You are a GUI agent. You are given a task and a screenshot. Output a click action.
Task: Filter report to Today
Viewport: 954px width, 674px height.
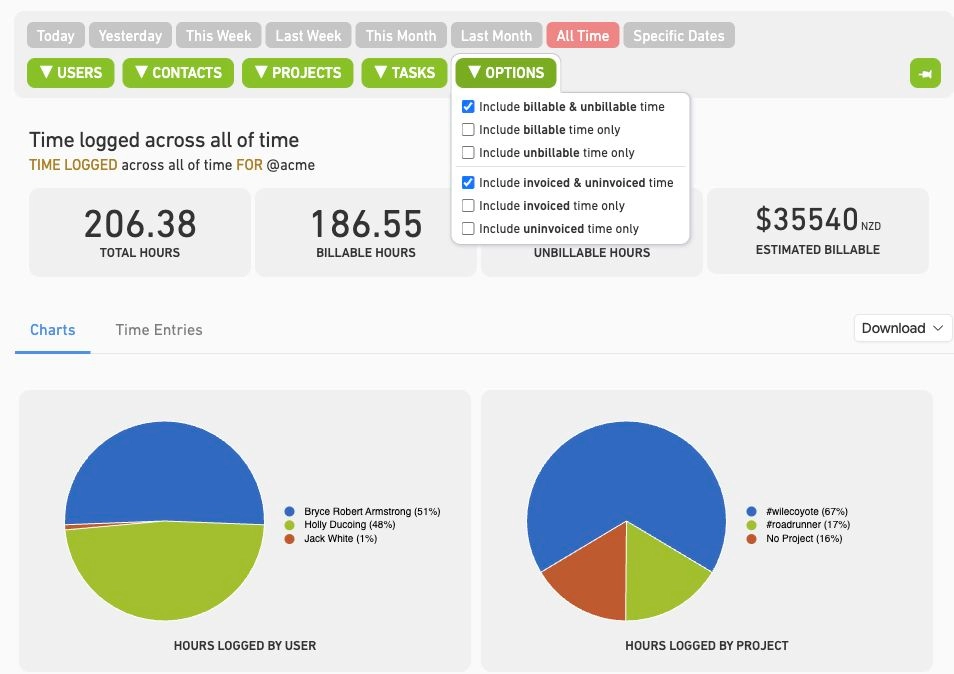[x=55, y=36]
